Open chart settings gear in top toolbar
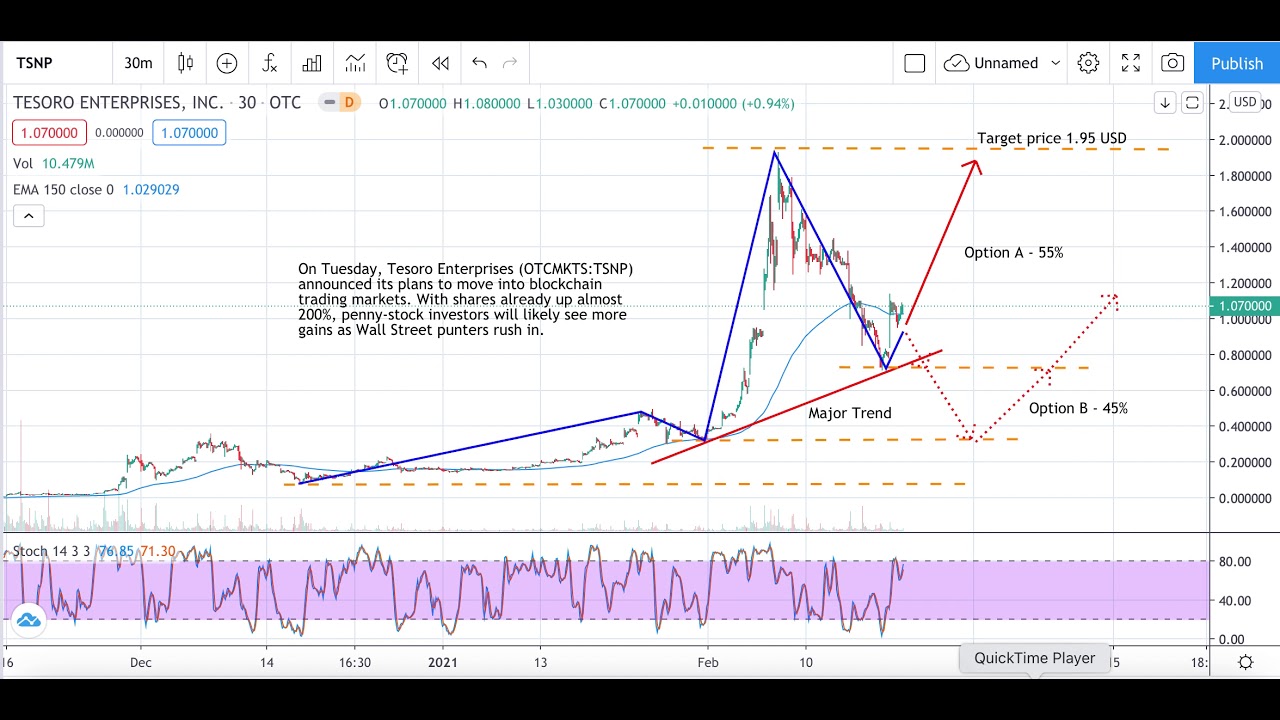1280x720 pixels. [1088, 63]
